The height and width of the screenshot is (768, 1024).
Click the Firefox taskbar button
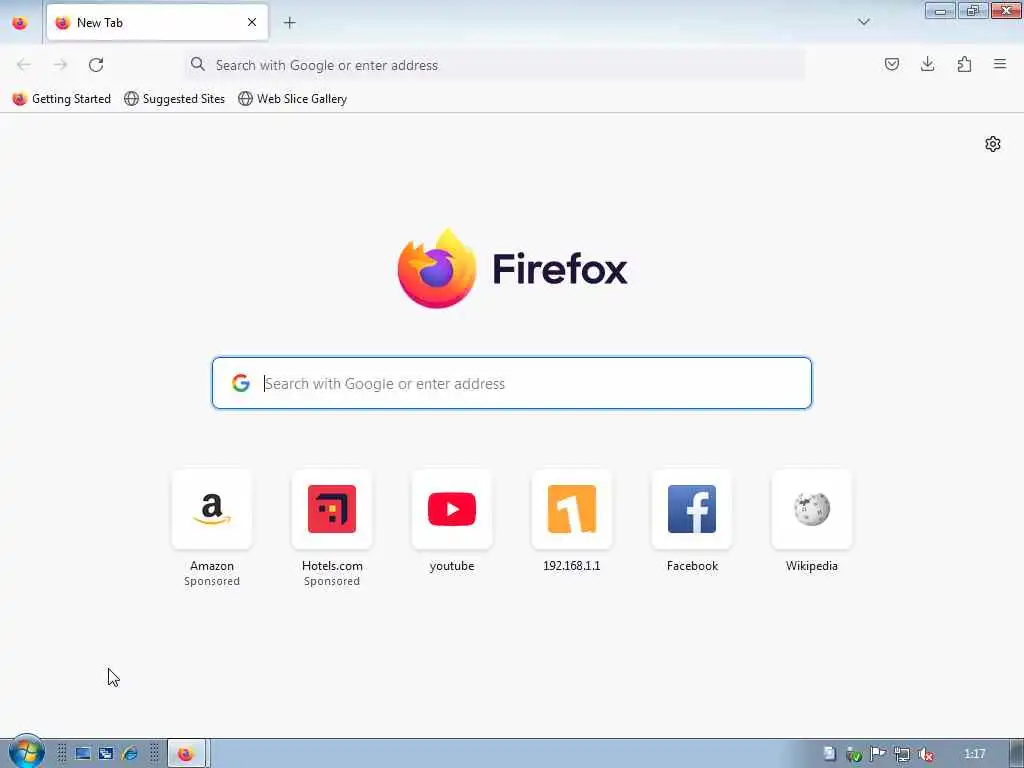(187, 754)
